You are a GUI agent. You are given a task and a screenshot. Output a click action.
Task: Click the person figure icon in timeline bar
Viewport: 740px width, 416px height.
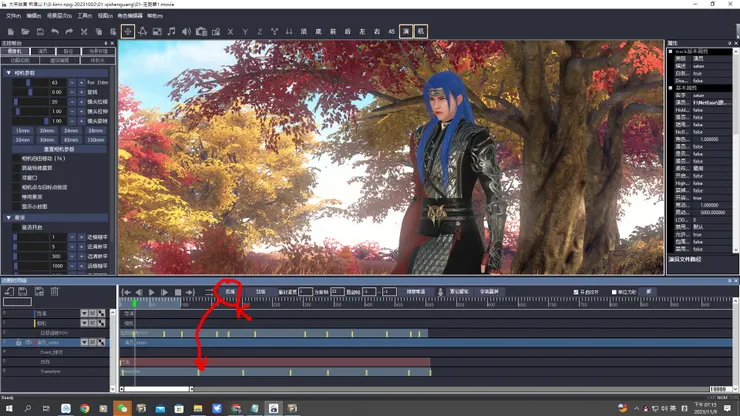click(x=440, y=292)
